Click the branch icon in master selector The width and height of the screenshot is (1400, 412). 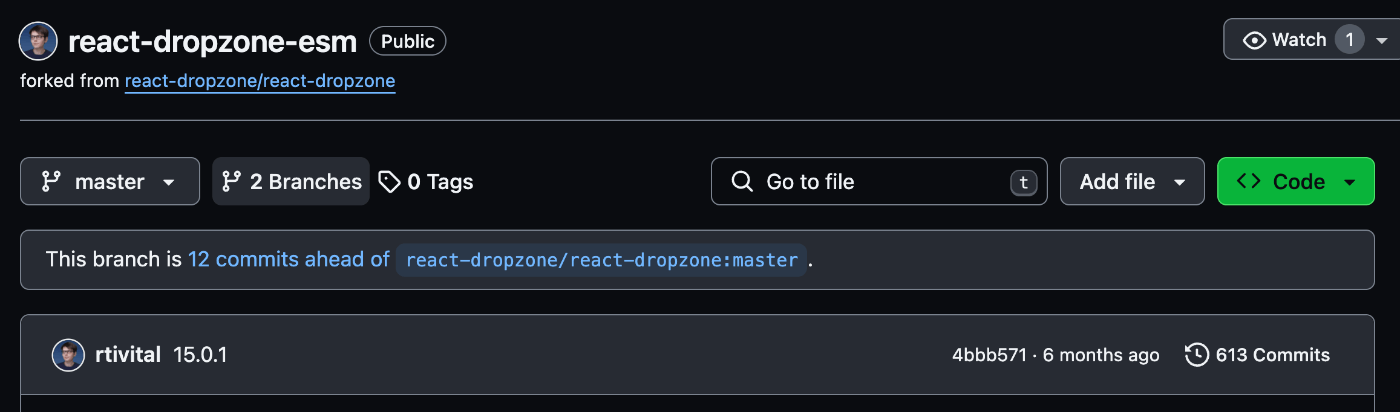(51, 182)
